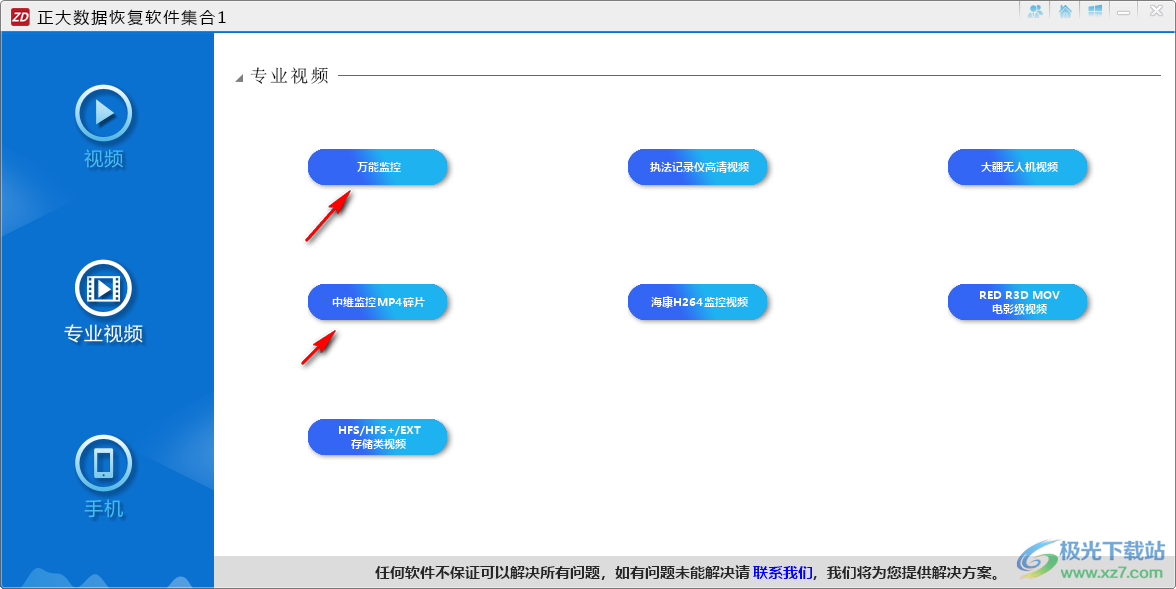Open the 手机 recovery section
1176x589 pixels.
(x=104, y=476)
